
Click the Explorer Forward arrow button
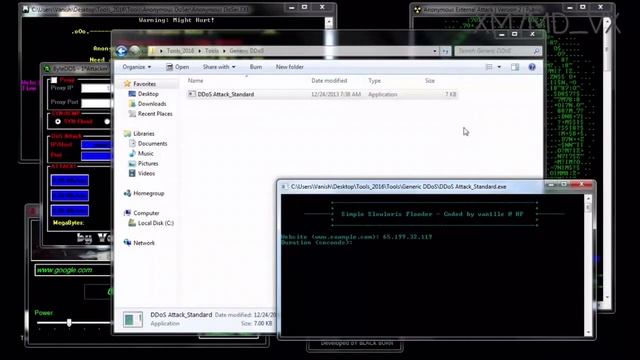coord(135,51)
